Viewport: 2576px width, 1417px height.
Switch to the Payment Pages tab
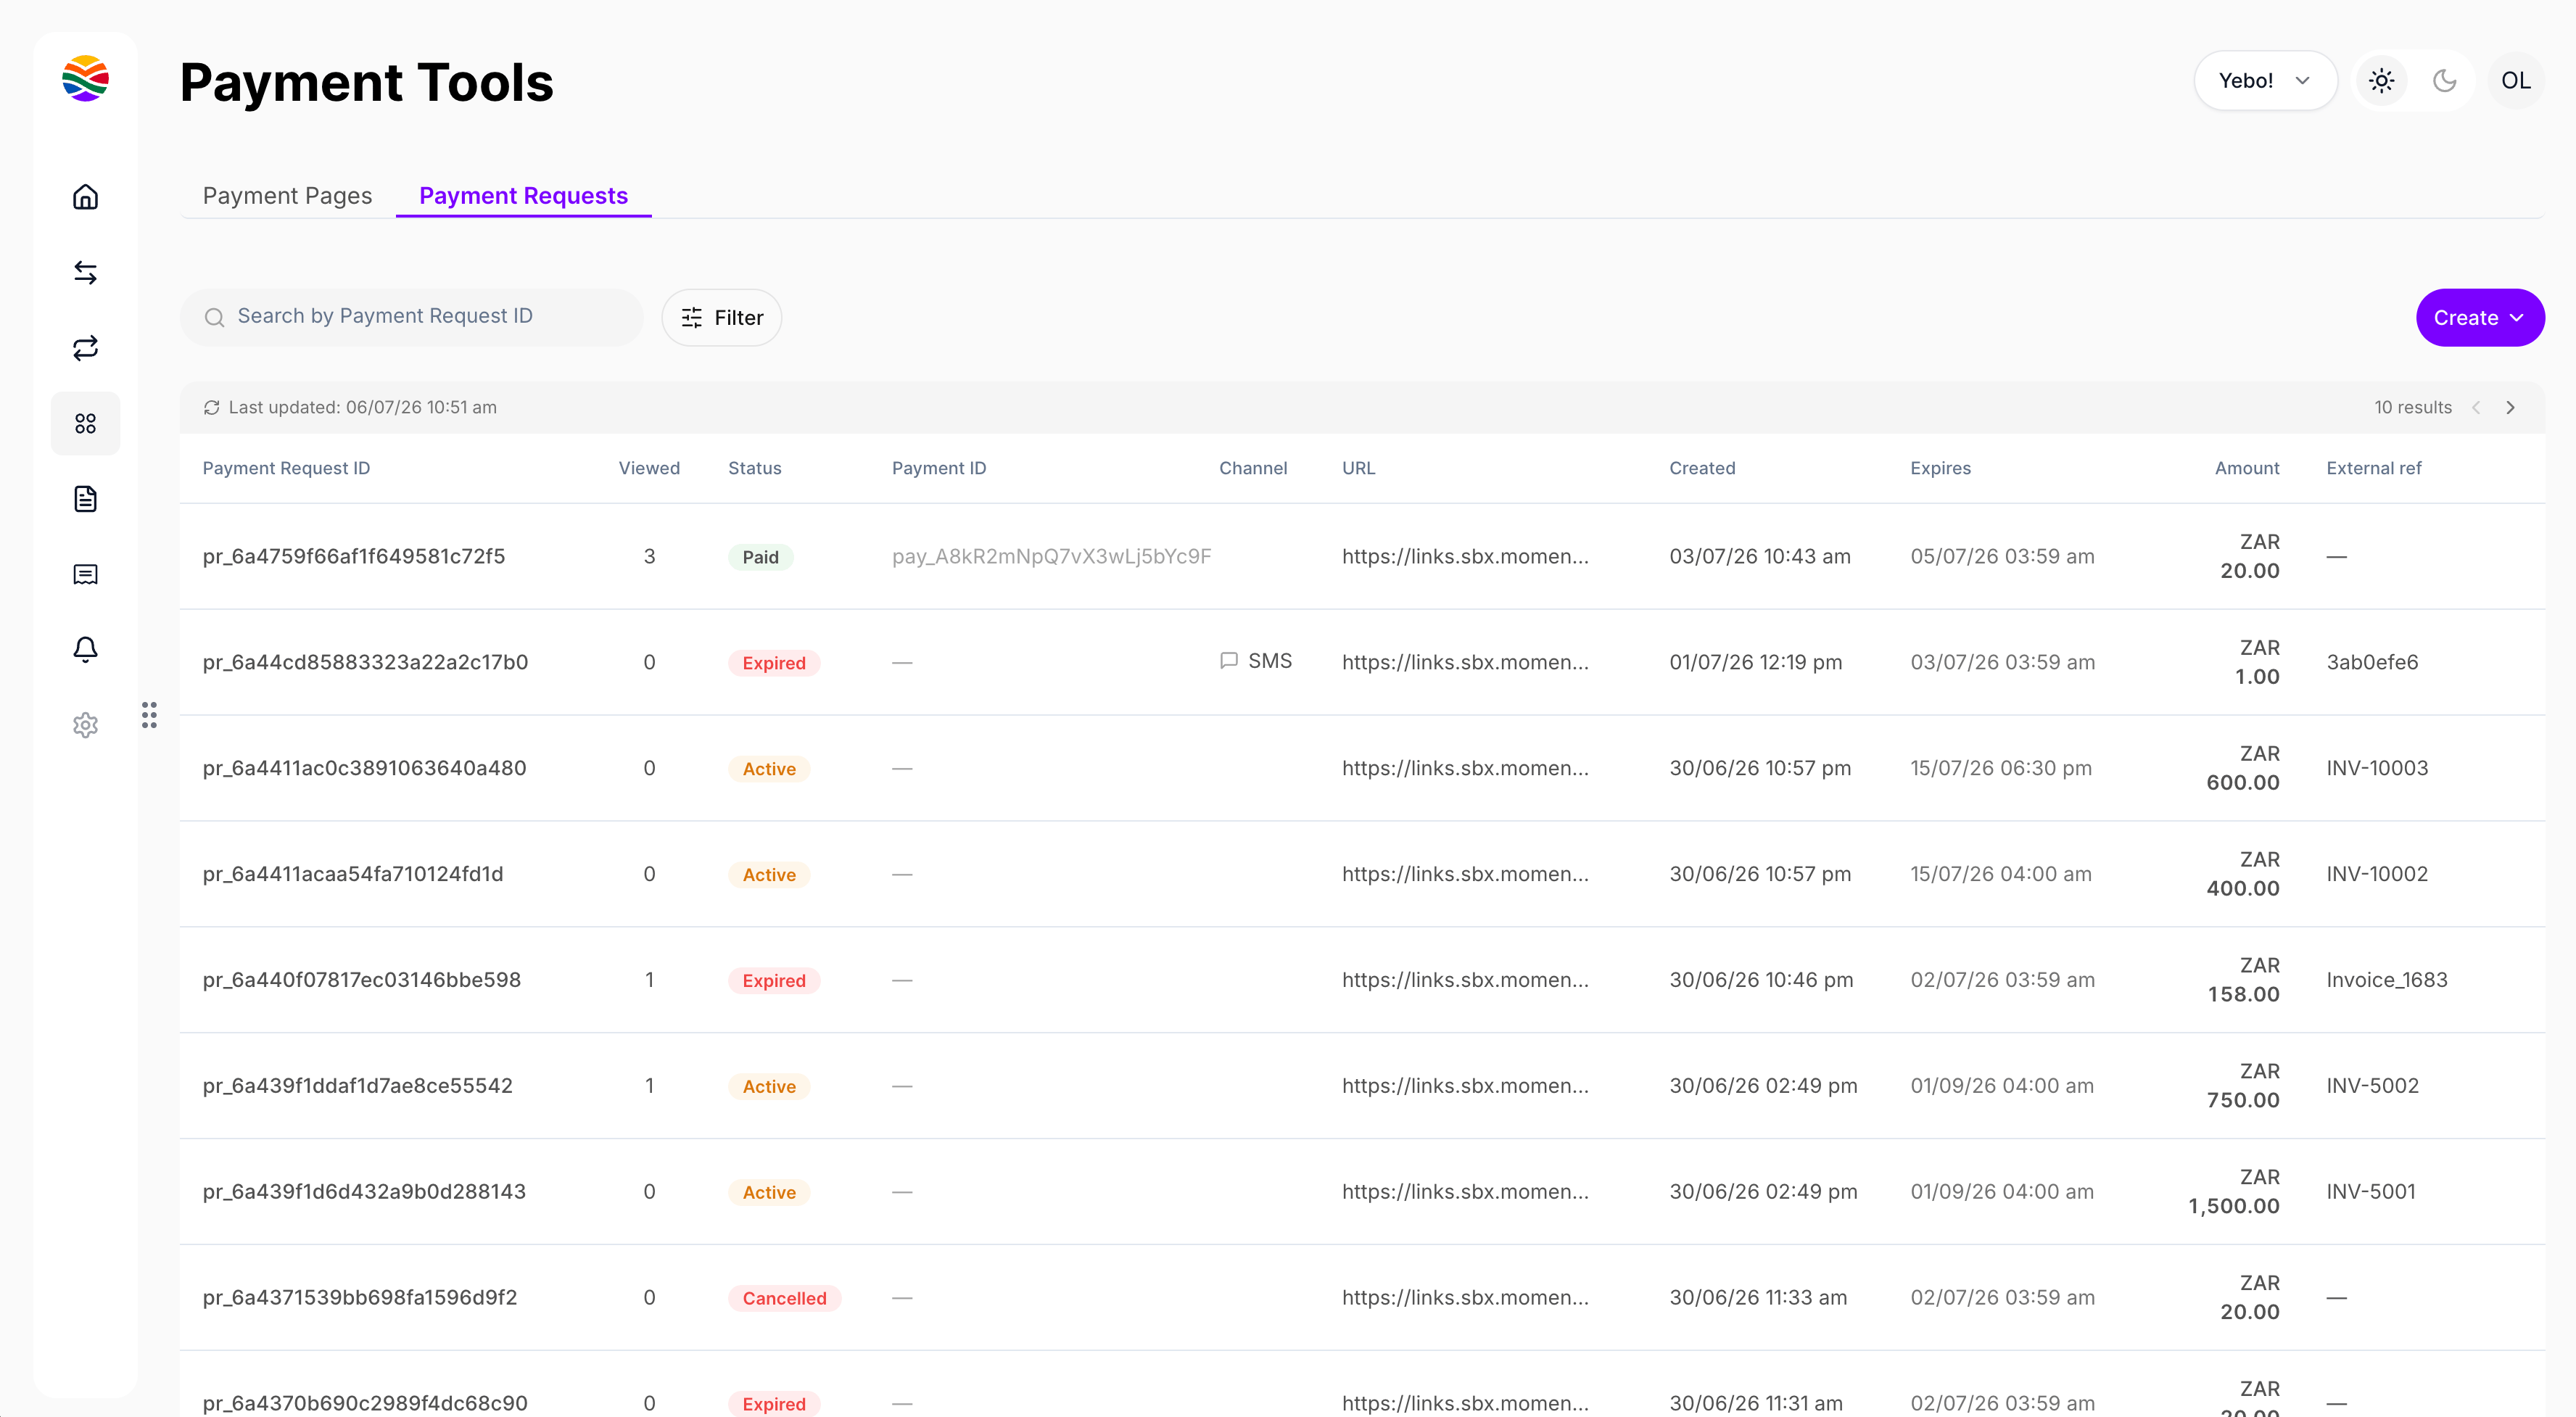click(287, 196)
